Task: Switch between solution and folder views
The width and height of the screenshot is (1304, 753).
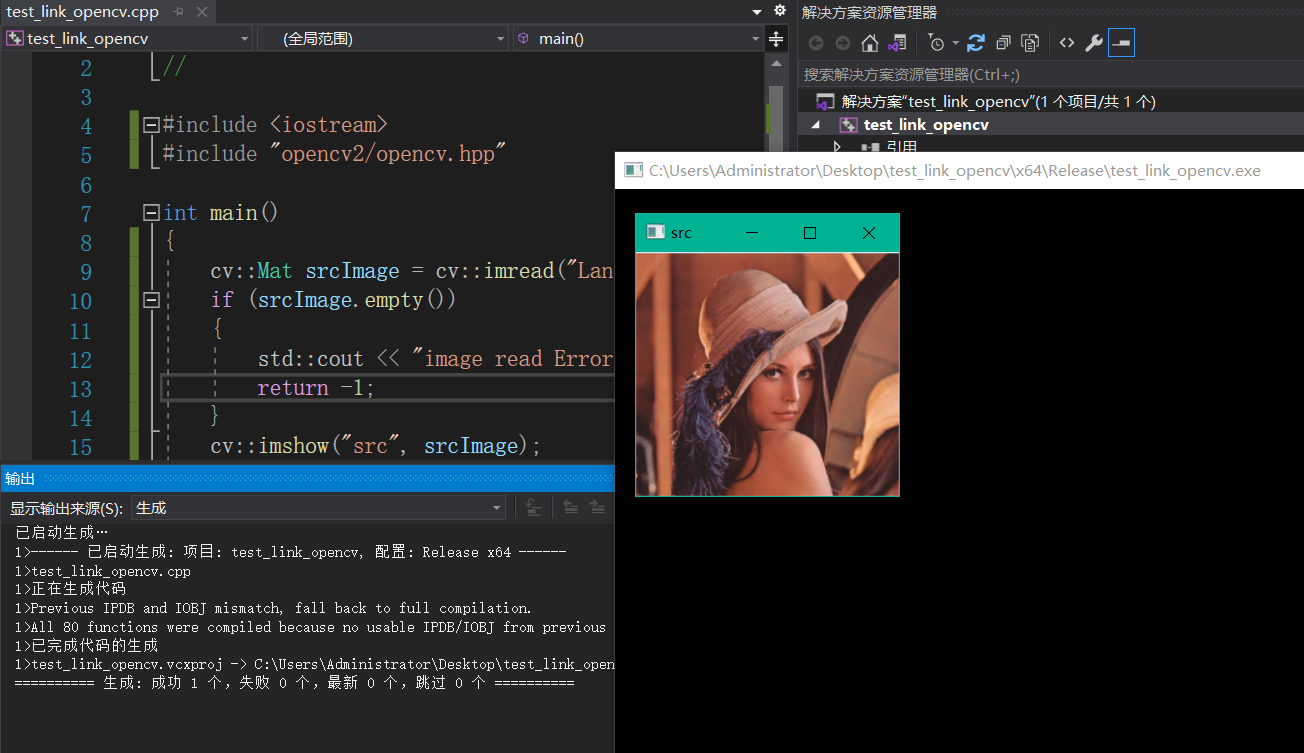Action: 897,43
